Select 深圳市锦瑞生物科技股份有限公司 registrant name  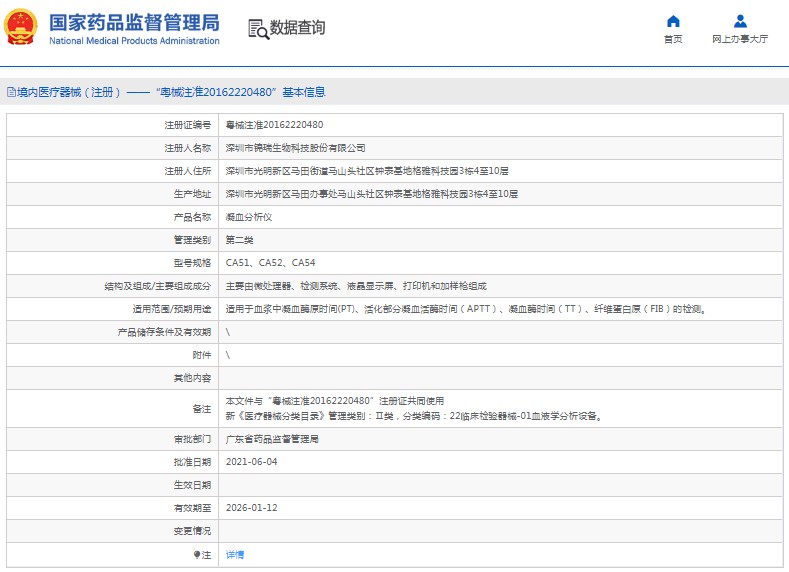295,148
